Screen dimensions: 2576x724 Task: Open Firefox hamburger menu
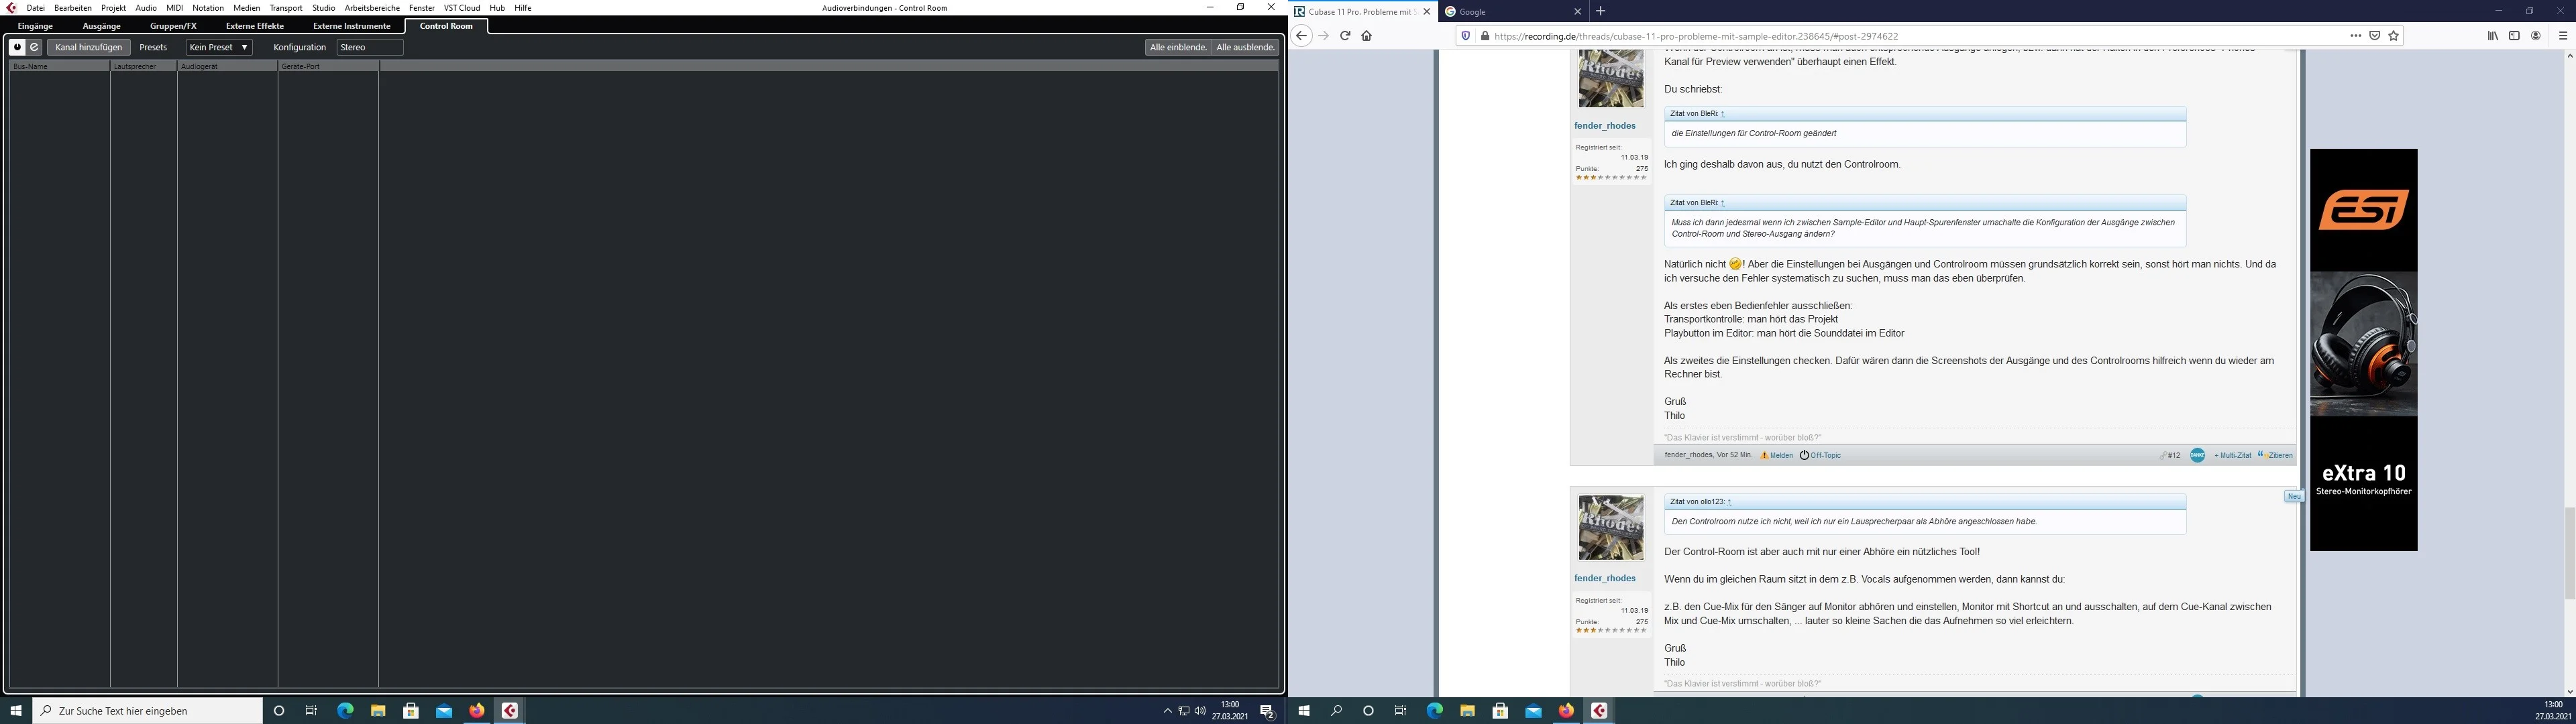click(2562, 36)
